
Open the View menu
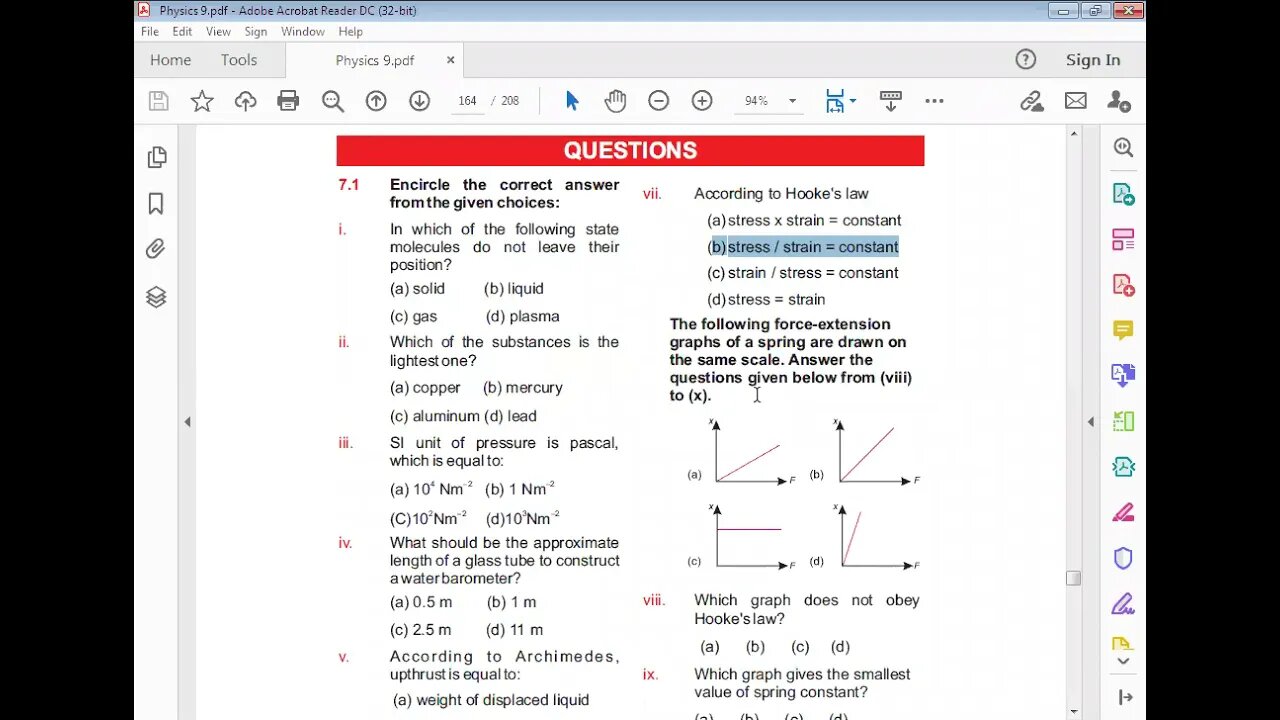(x=218, y=31)
